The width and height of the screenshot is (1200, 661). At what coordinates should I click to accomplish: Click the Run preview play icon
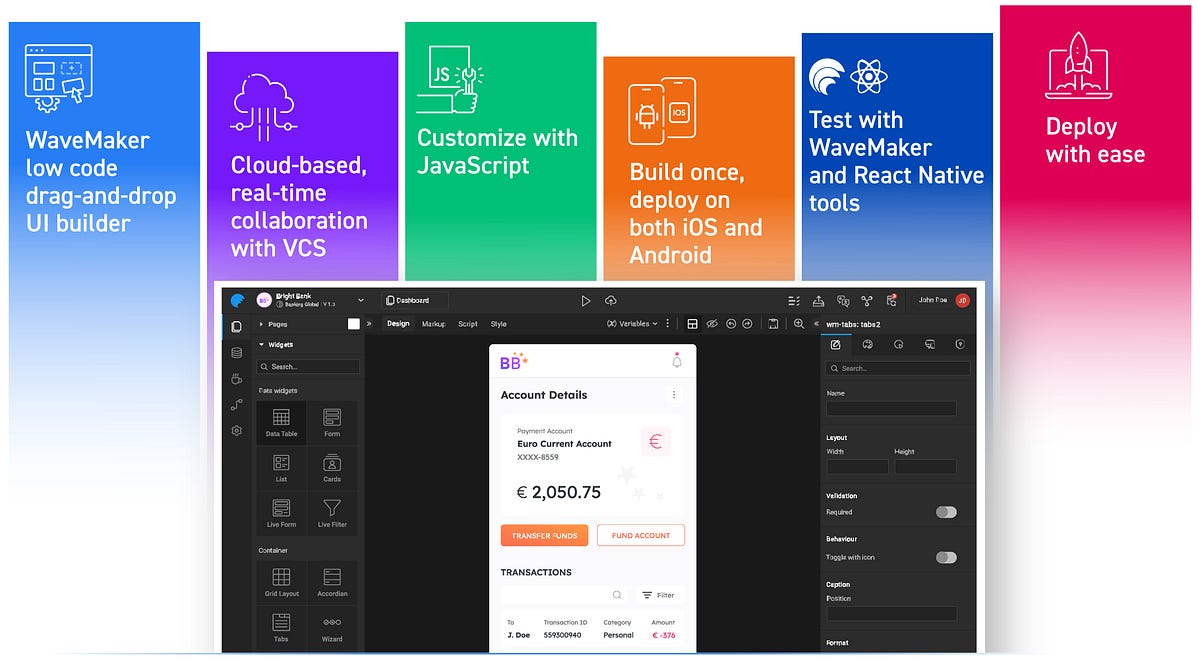[x=585, y=301]
